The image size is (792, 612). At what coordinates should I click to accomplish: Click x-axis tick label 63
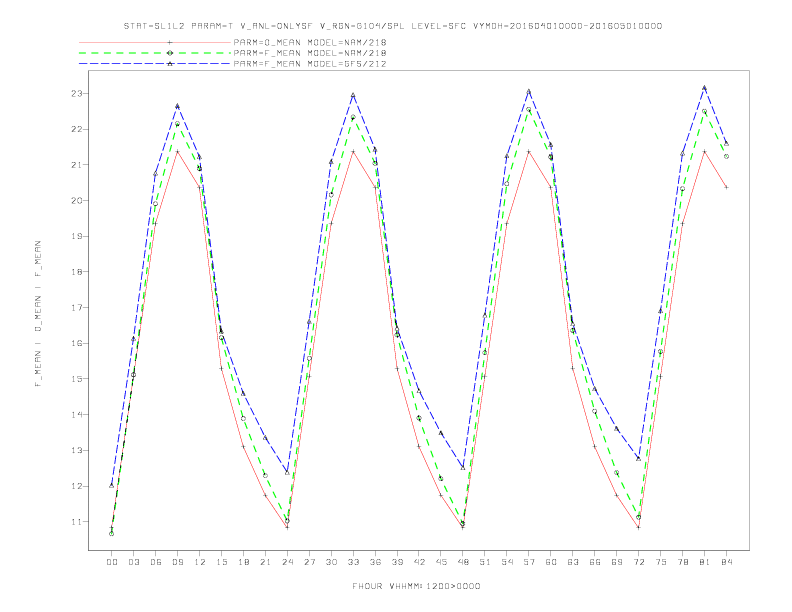pos(573,562)
